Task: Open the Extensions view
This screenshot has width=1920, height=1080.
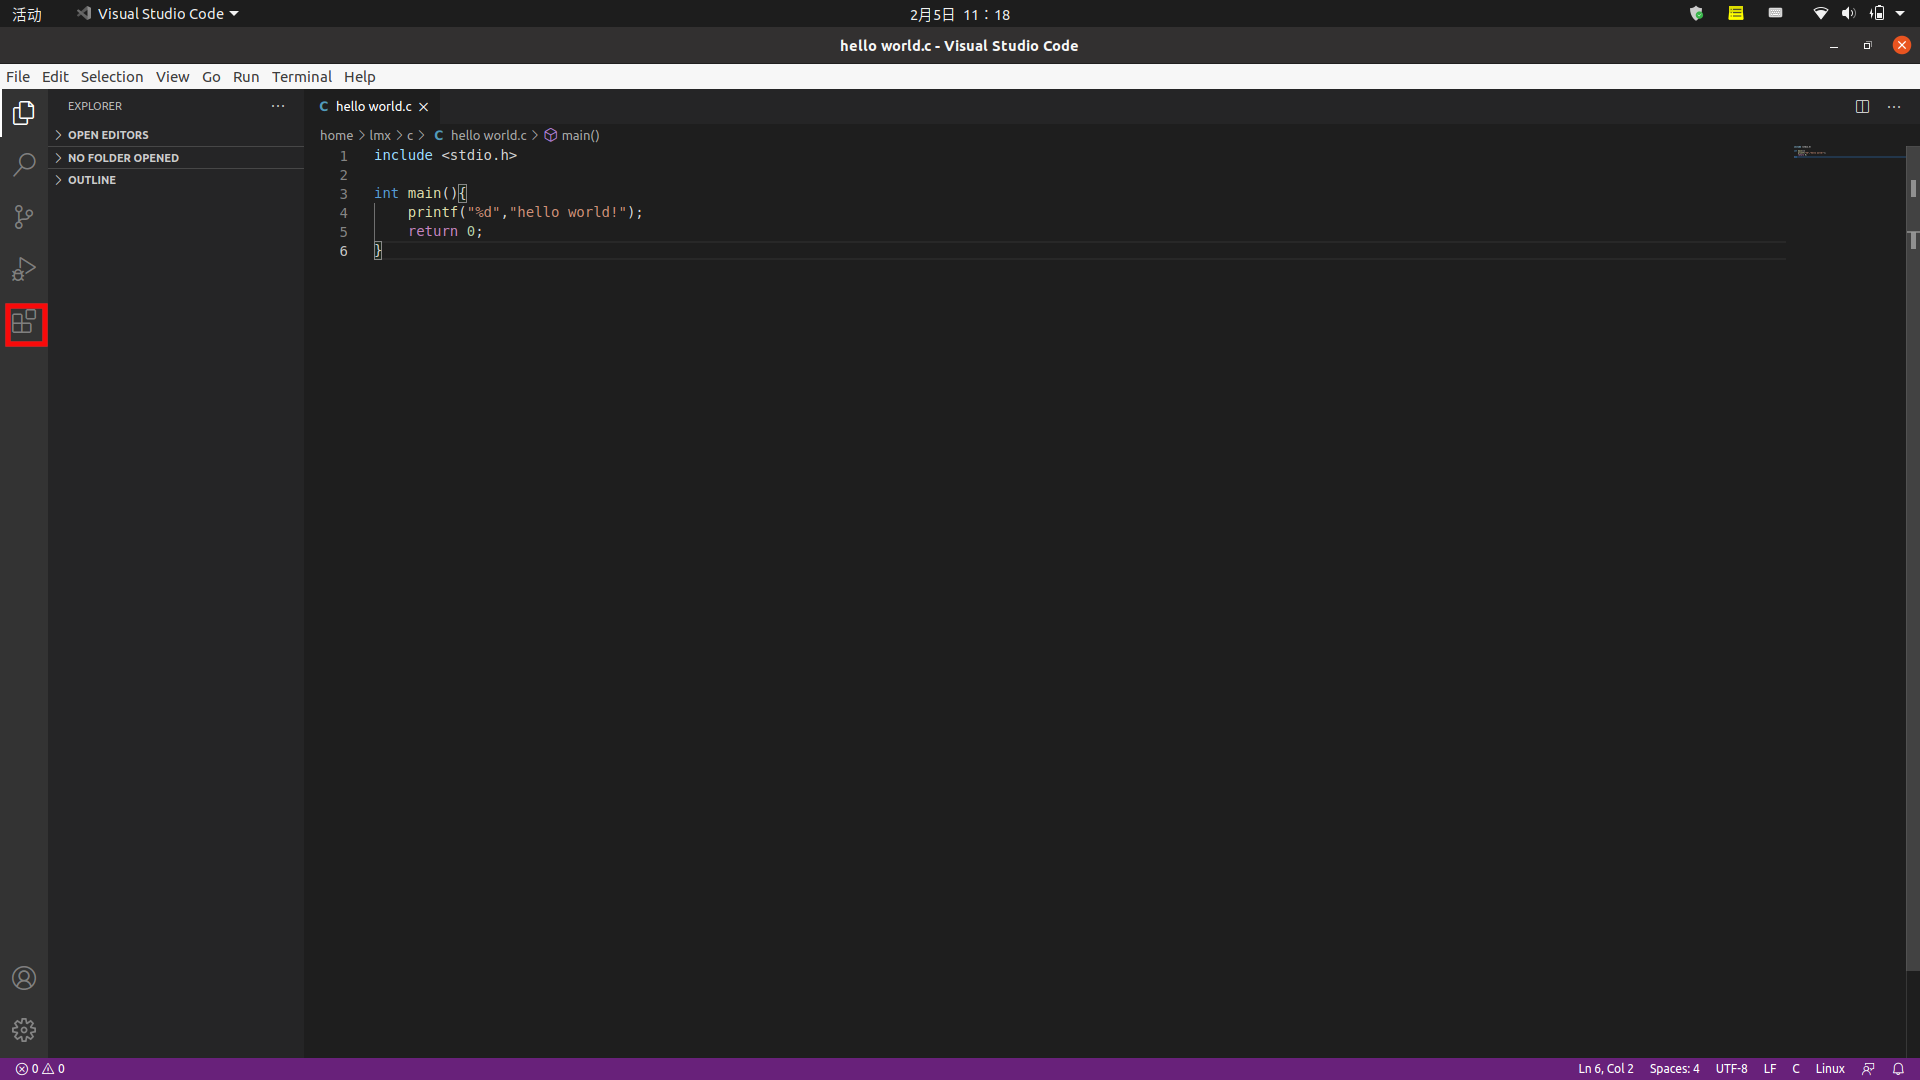Action: [x=24, y=323]
